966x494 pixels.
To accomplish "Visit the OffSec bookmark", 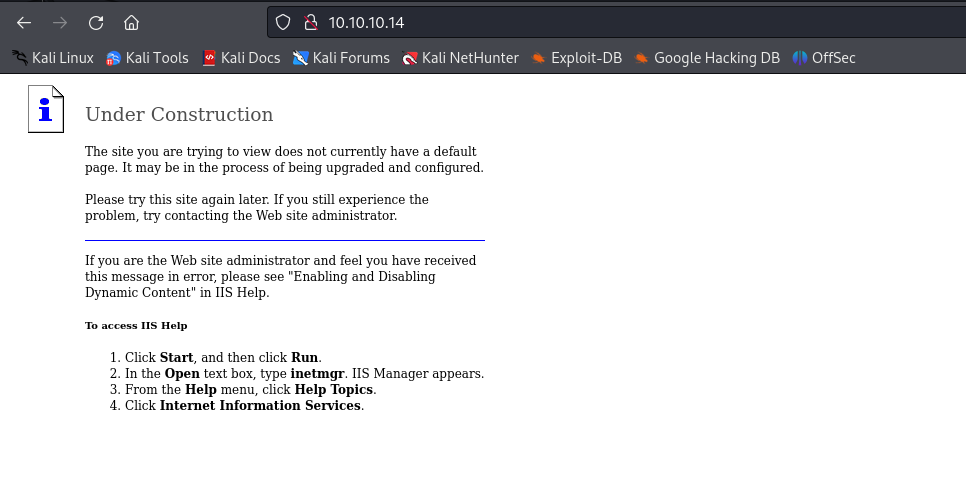I will (824, 58).
